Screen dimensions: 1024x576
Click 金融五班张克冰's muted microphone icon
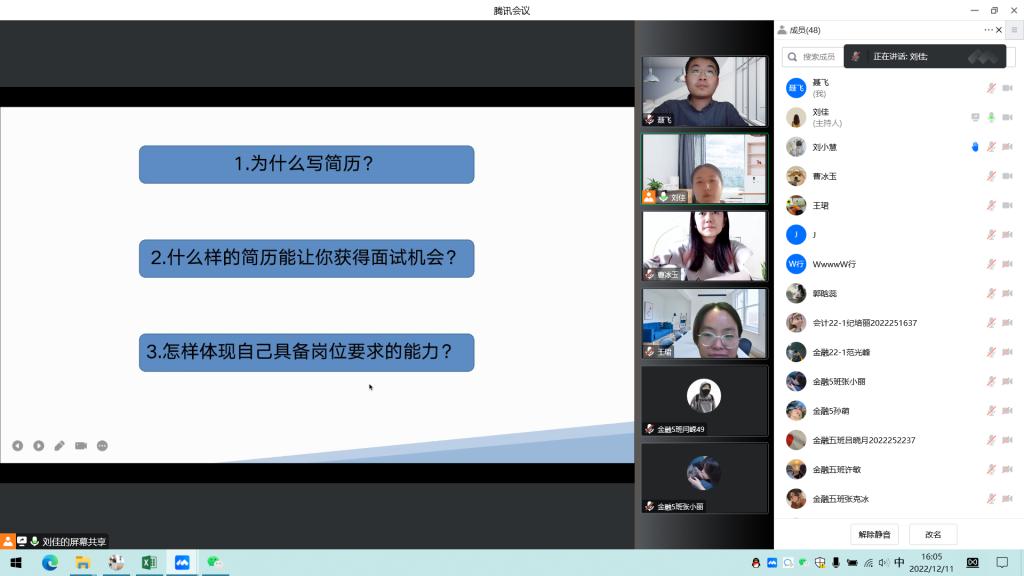[x=991, y=499]
